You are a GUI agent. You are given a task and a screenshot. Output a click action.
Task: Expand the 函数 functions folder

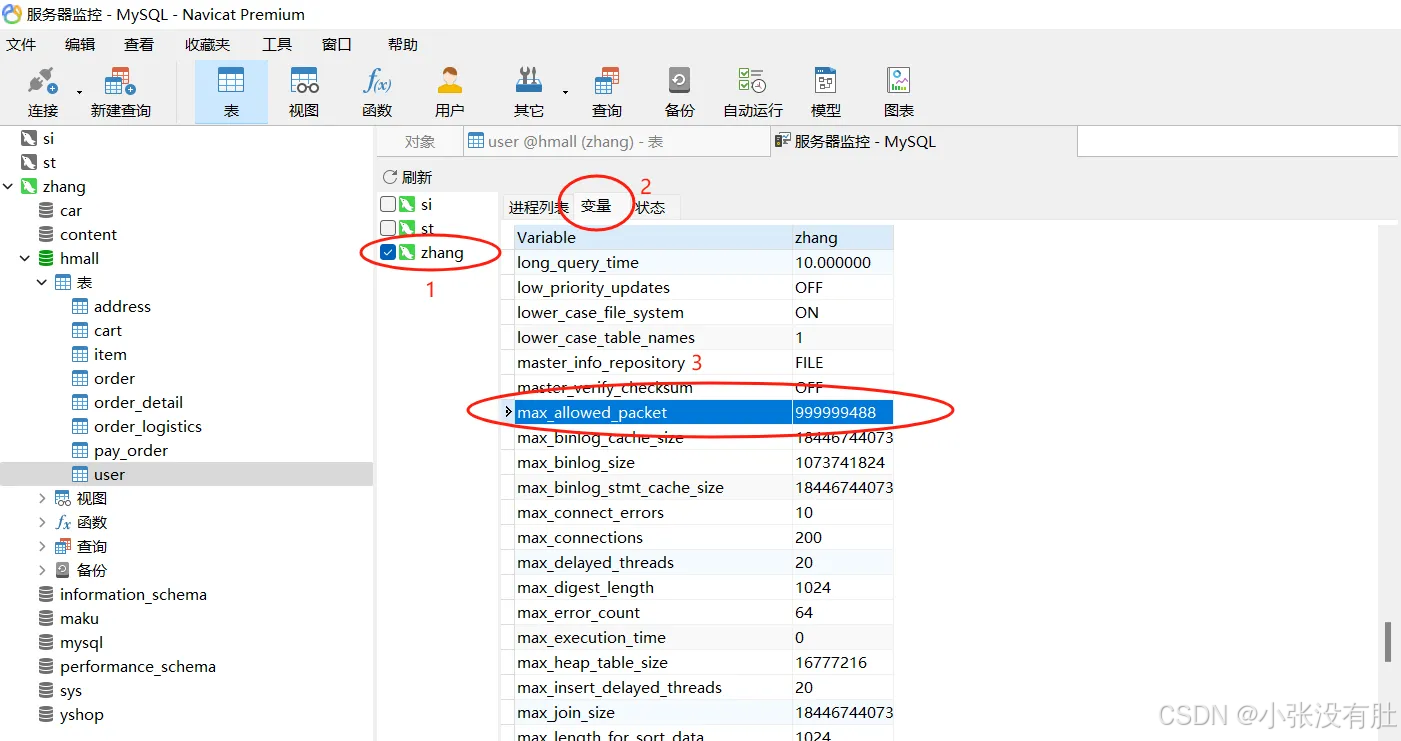point(42,523)
